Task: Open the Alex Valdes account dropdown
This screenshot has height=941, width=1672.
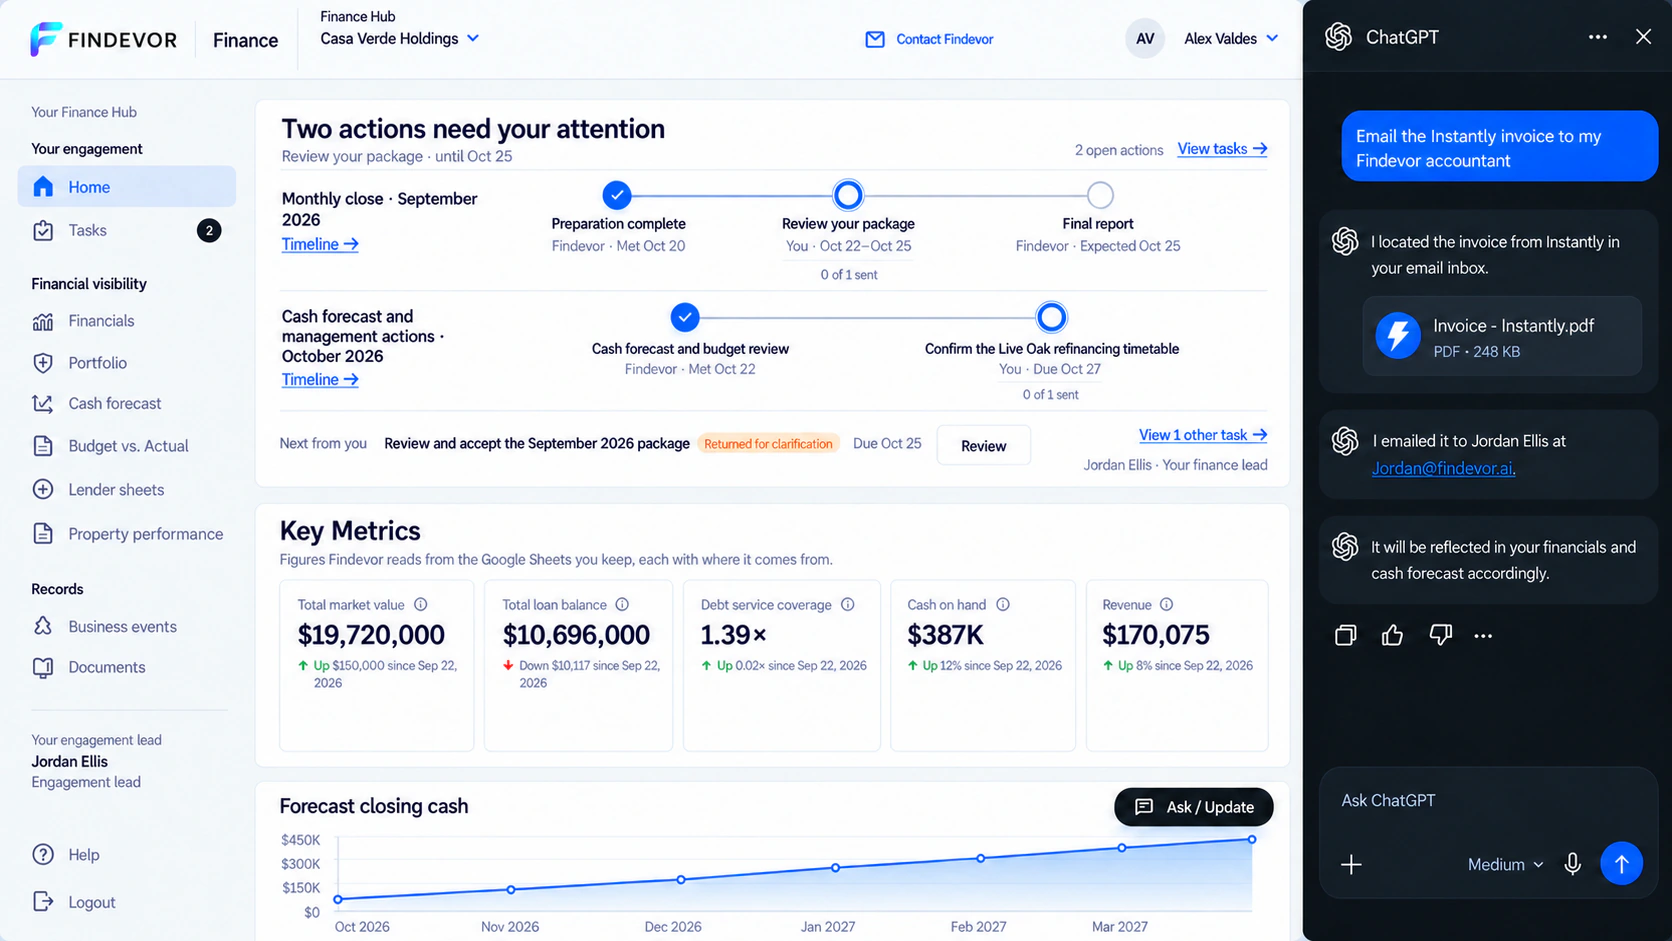Action: pos(1231,38)
